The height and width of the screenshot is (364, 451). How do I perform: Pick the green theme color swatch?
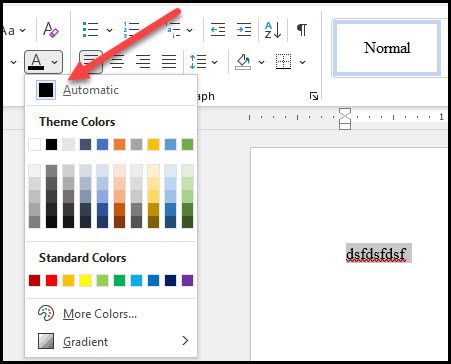pyautogui.click(x=187, y=145)
